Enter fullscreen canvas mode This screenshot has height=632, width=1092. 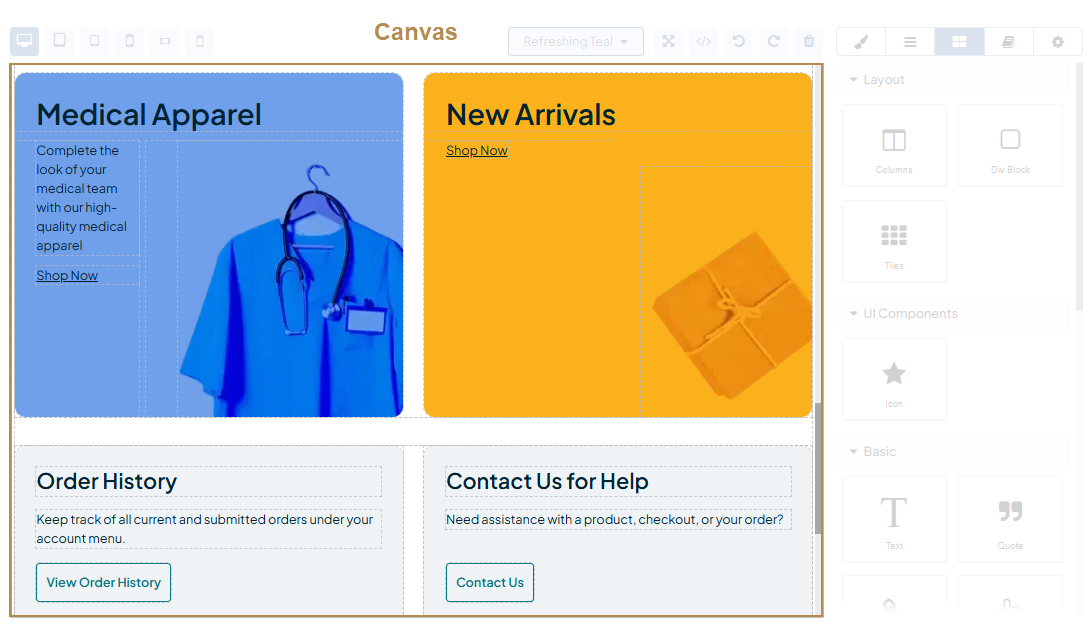(668, 41)
